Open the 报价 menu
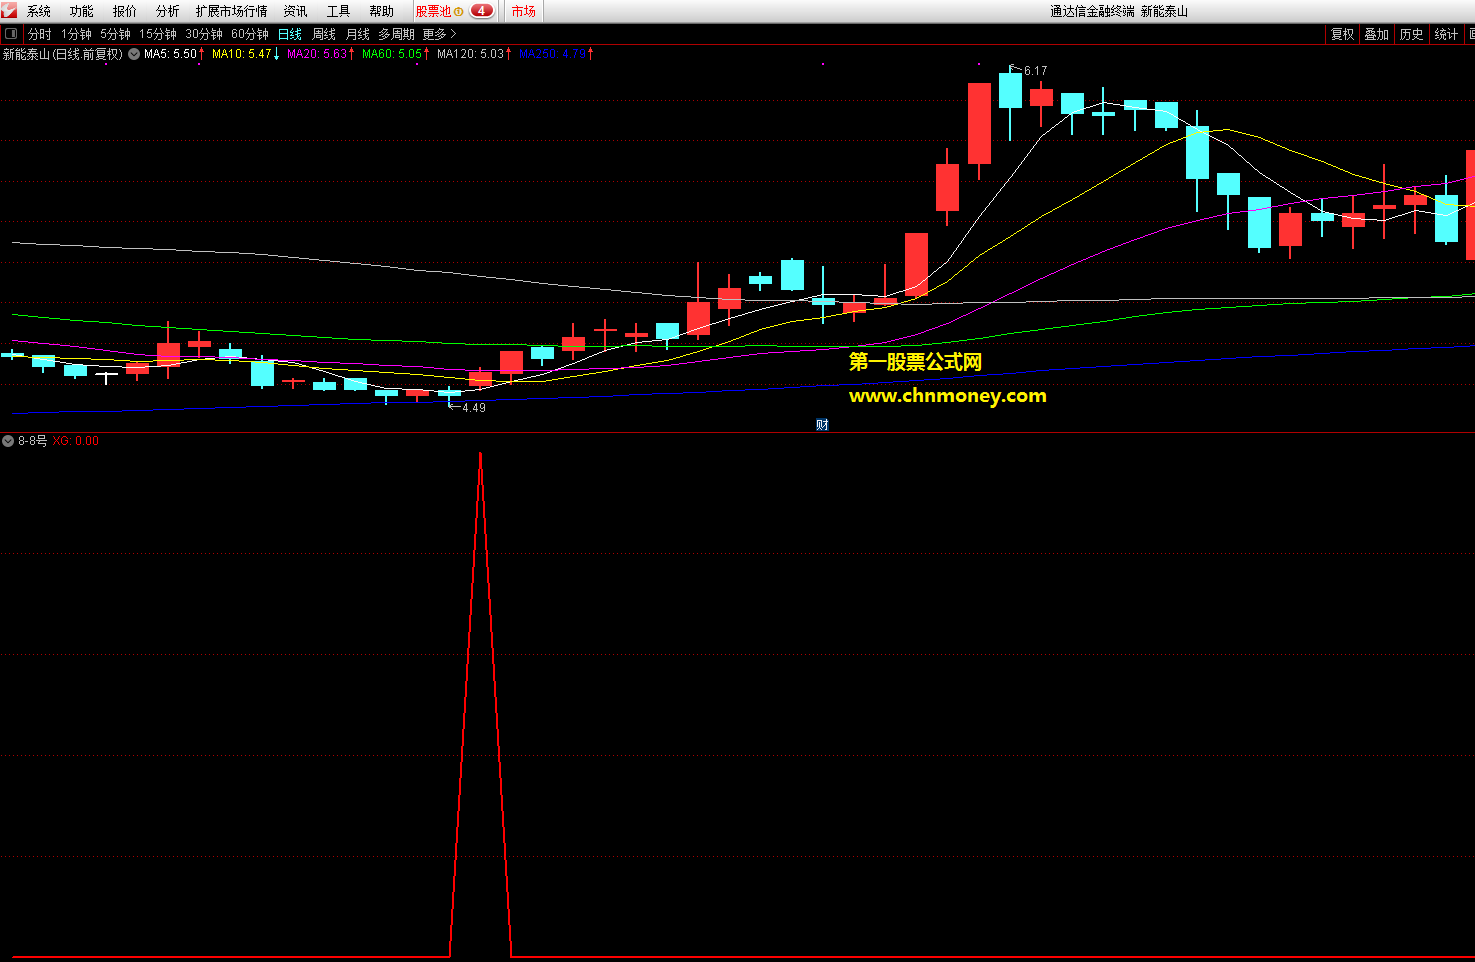1475x962 pixels. [125, 11]
